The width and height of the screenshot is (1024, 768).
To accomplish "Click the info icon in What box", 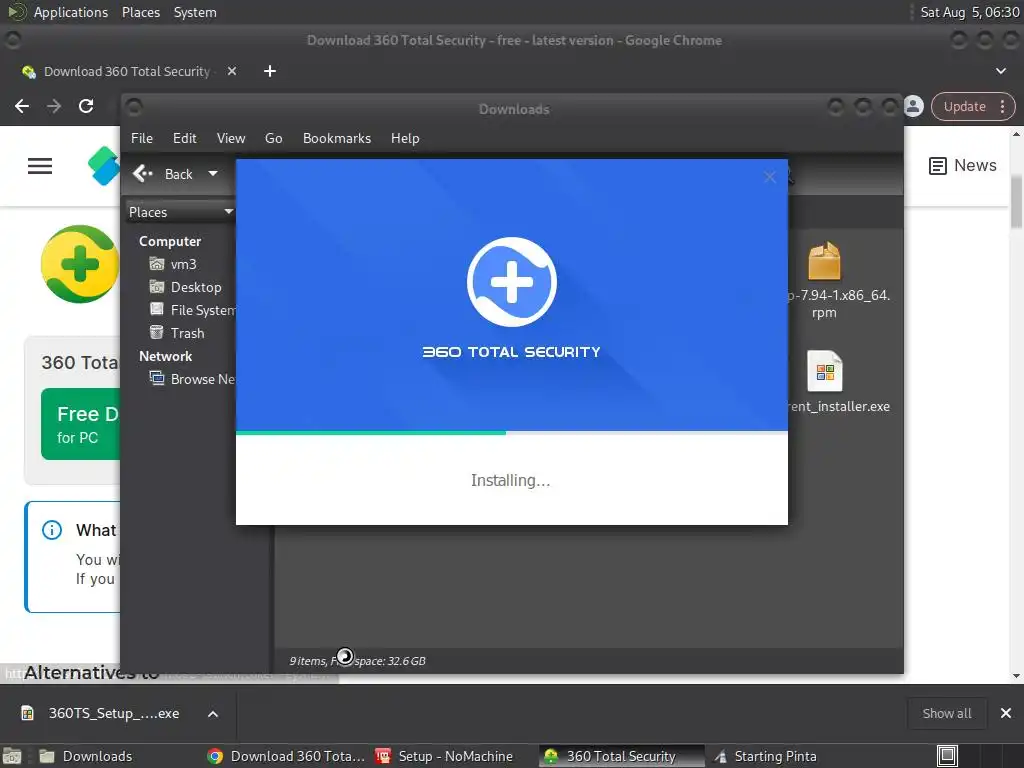I will point(52,530).
